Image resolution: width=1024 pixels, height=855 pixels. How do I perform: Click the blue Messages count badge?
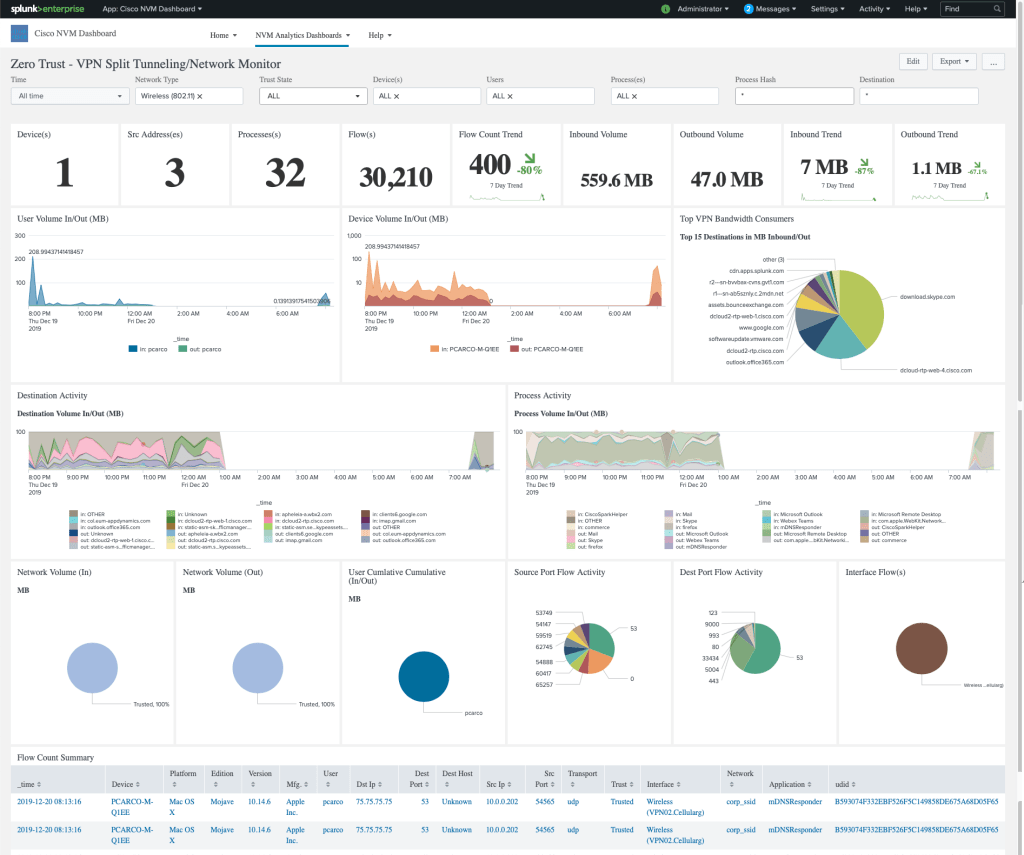pos(748,9)
